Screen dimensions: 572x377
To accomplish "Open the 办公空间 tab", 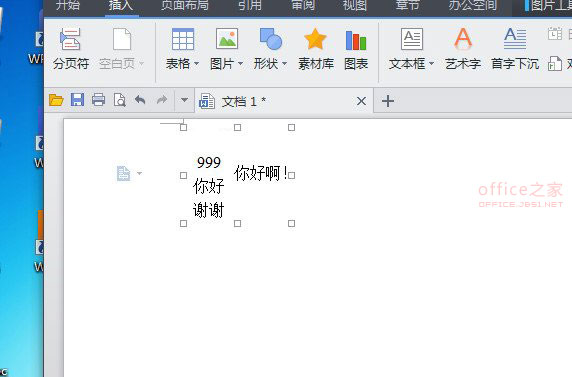I will coord(472,5).
